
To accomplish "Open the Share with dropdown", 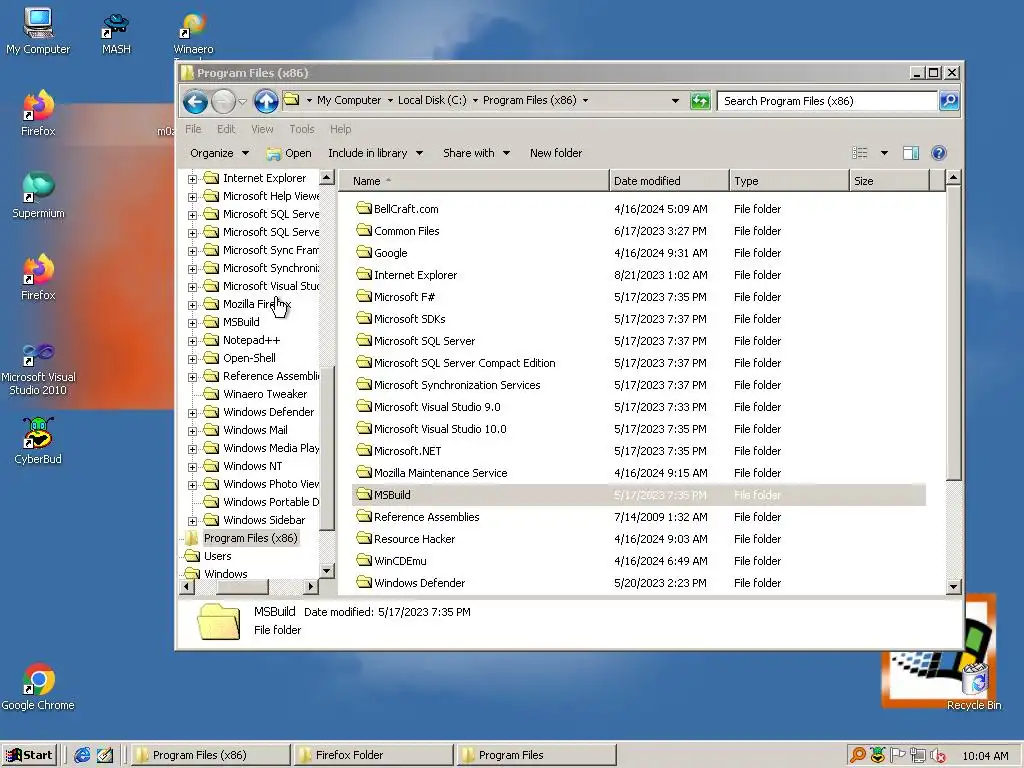I will (476, 153).
